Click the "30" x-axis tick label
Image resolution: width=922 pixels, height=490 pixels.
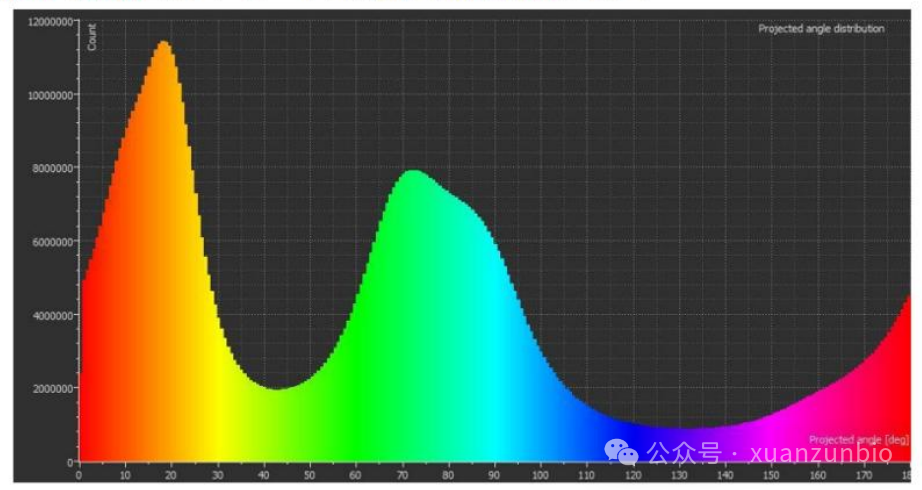click(x=218, y=475)
